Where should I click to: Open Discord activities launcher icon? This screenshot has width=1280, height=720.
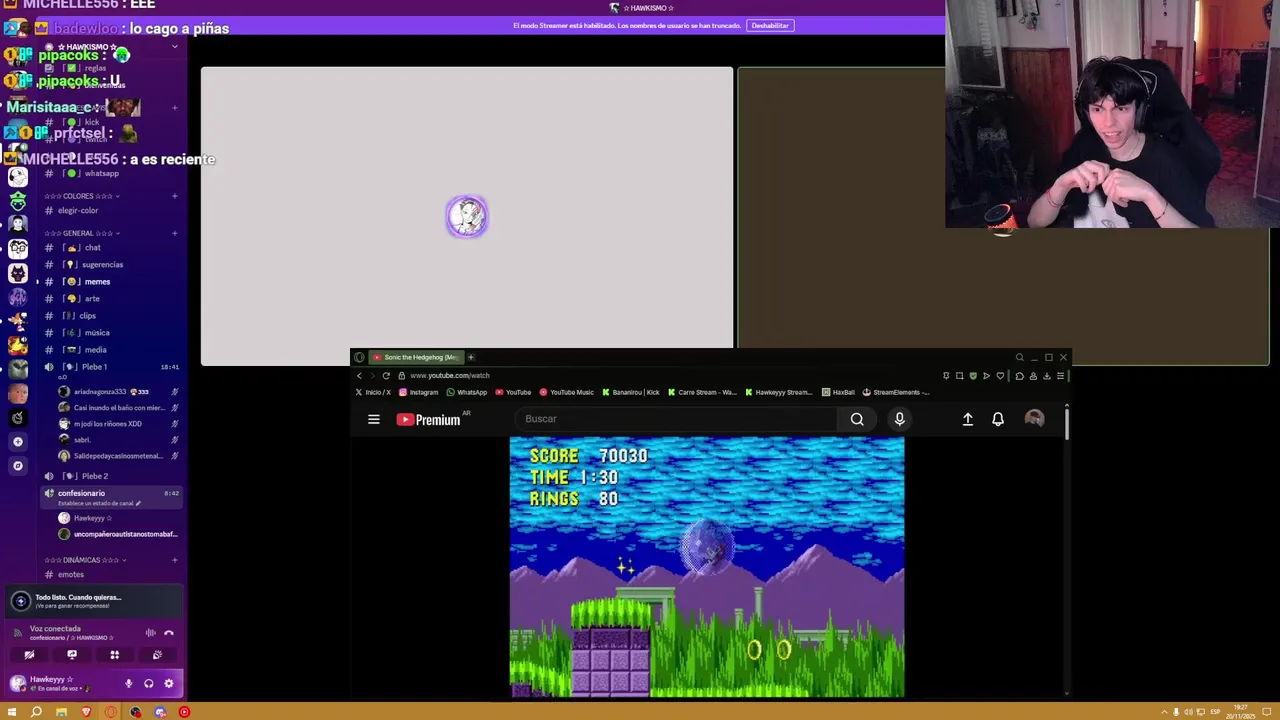[x=114, y=655]
